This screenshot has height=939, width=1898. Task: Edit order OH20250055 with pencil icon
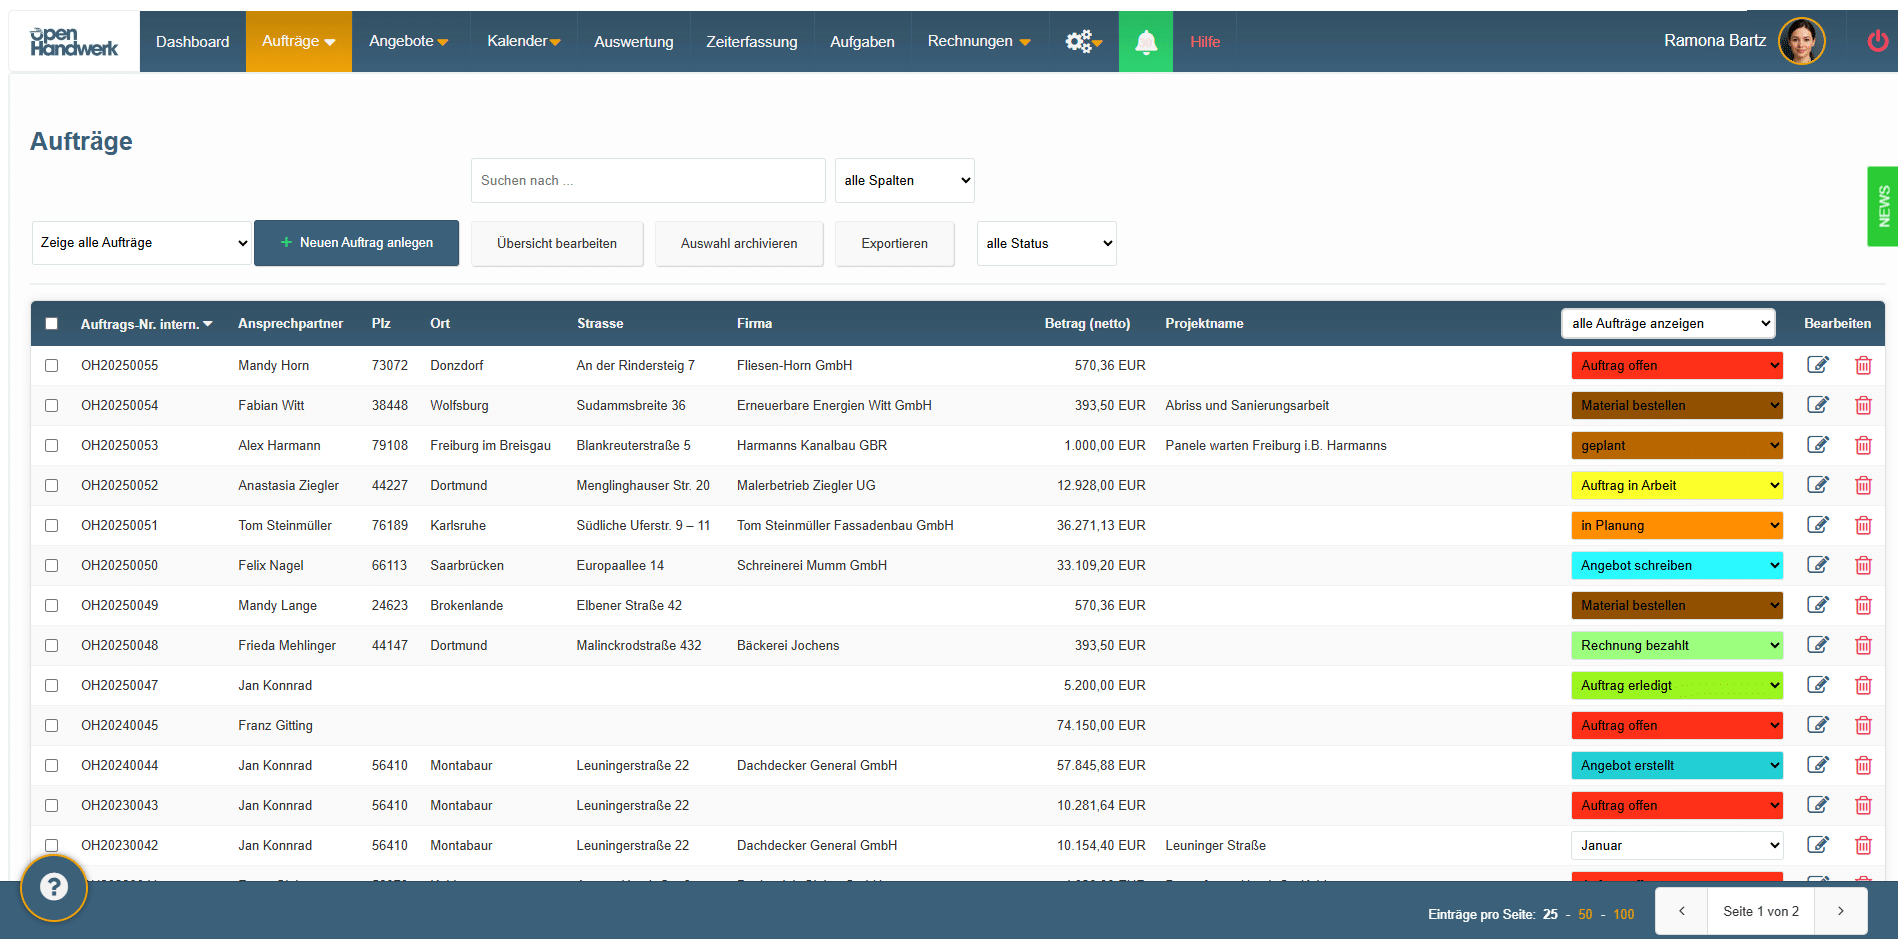(x=1817, y=365)
